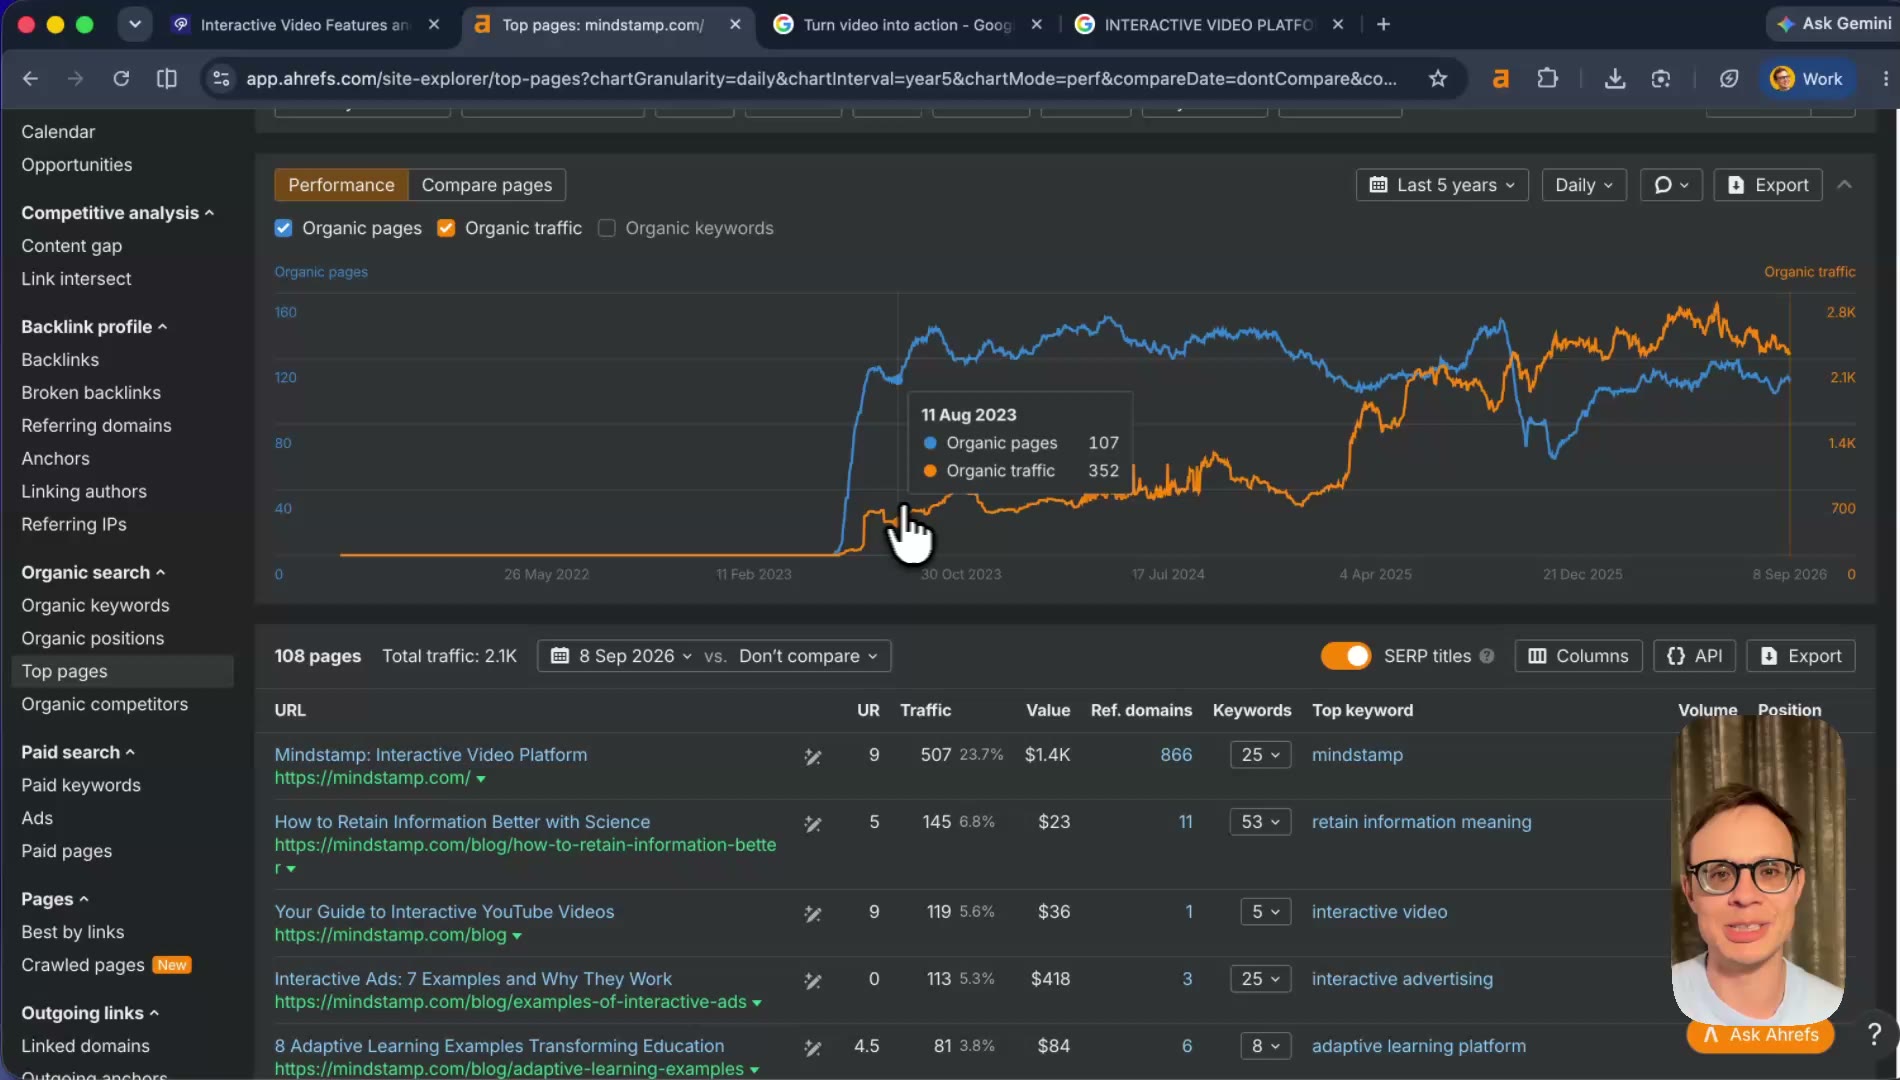The width and height of the screenshot is (1900, 1080).
Task: Open the Don't compare dropdown
Action: [x=808, y=656]
